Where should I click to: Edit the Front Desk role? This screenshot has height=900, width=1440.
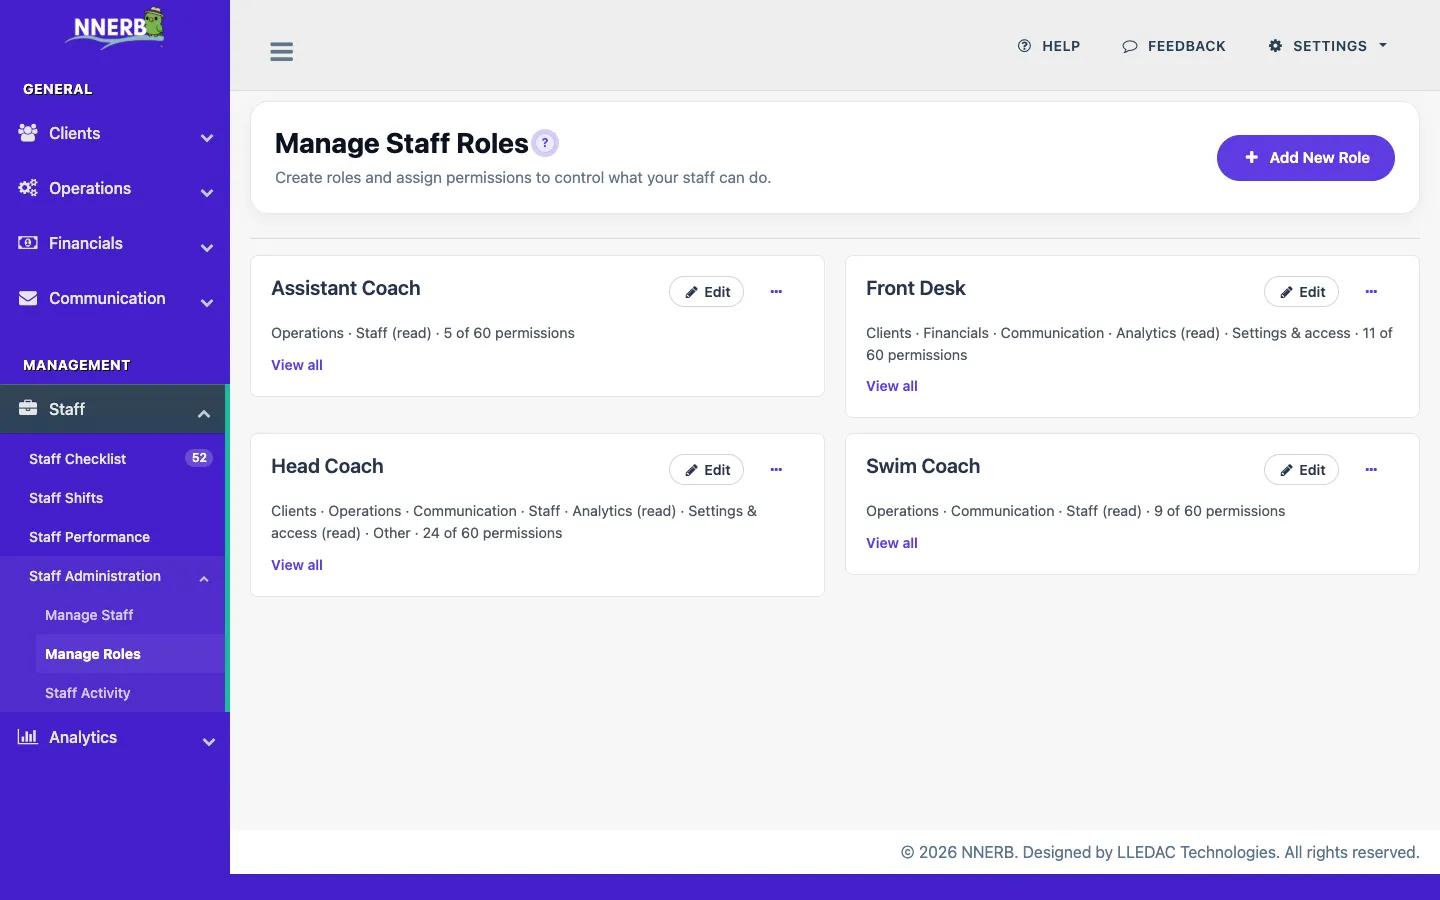point(1301,292)
